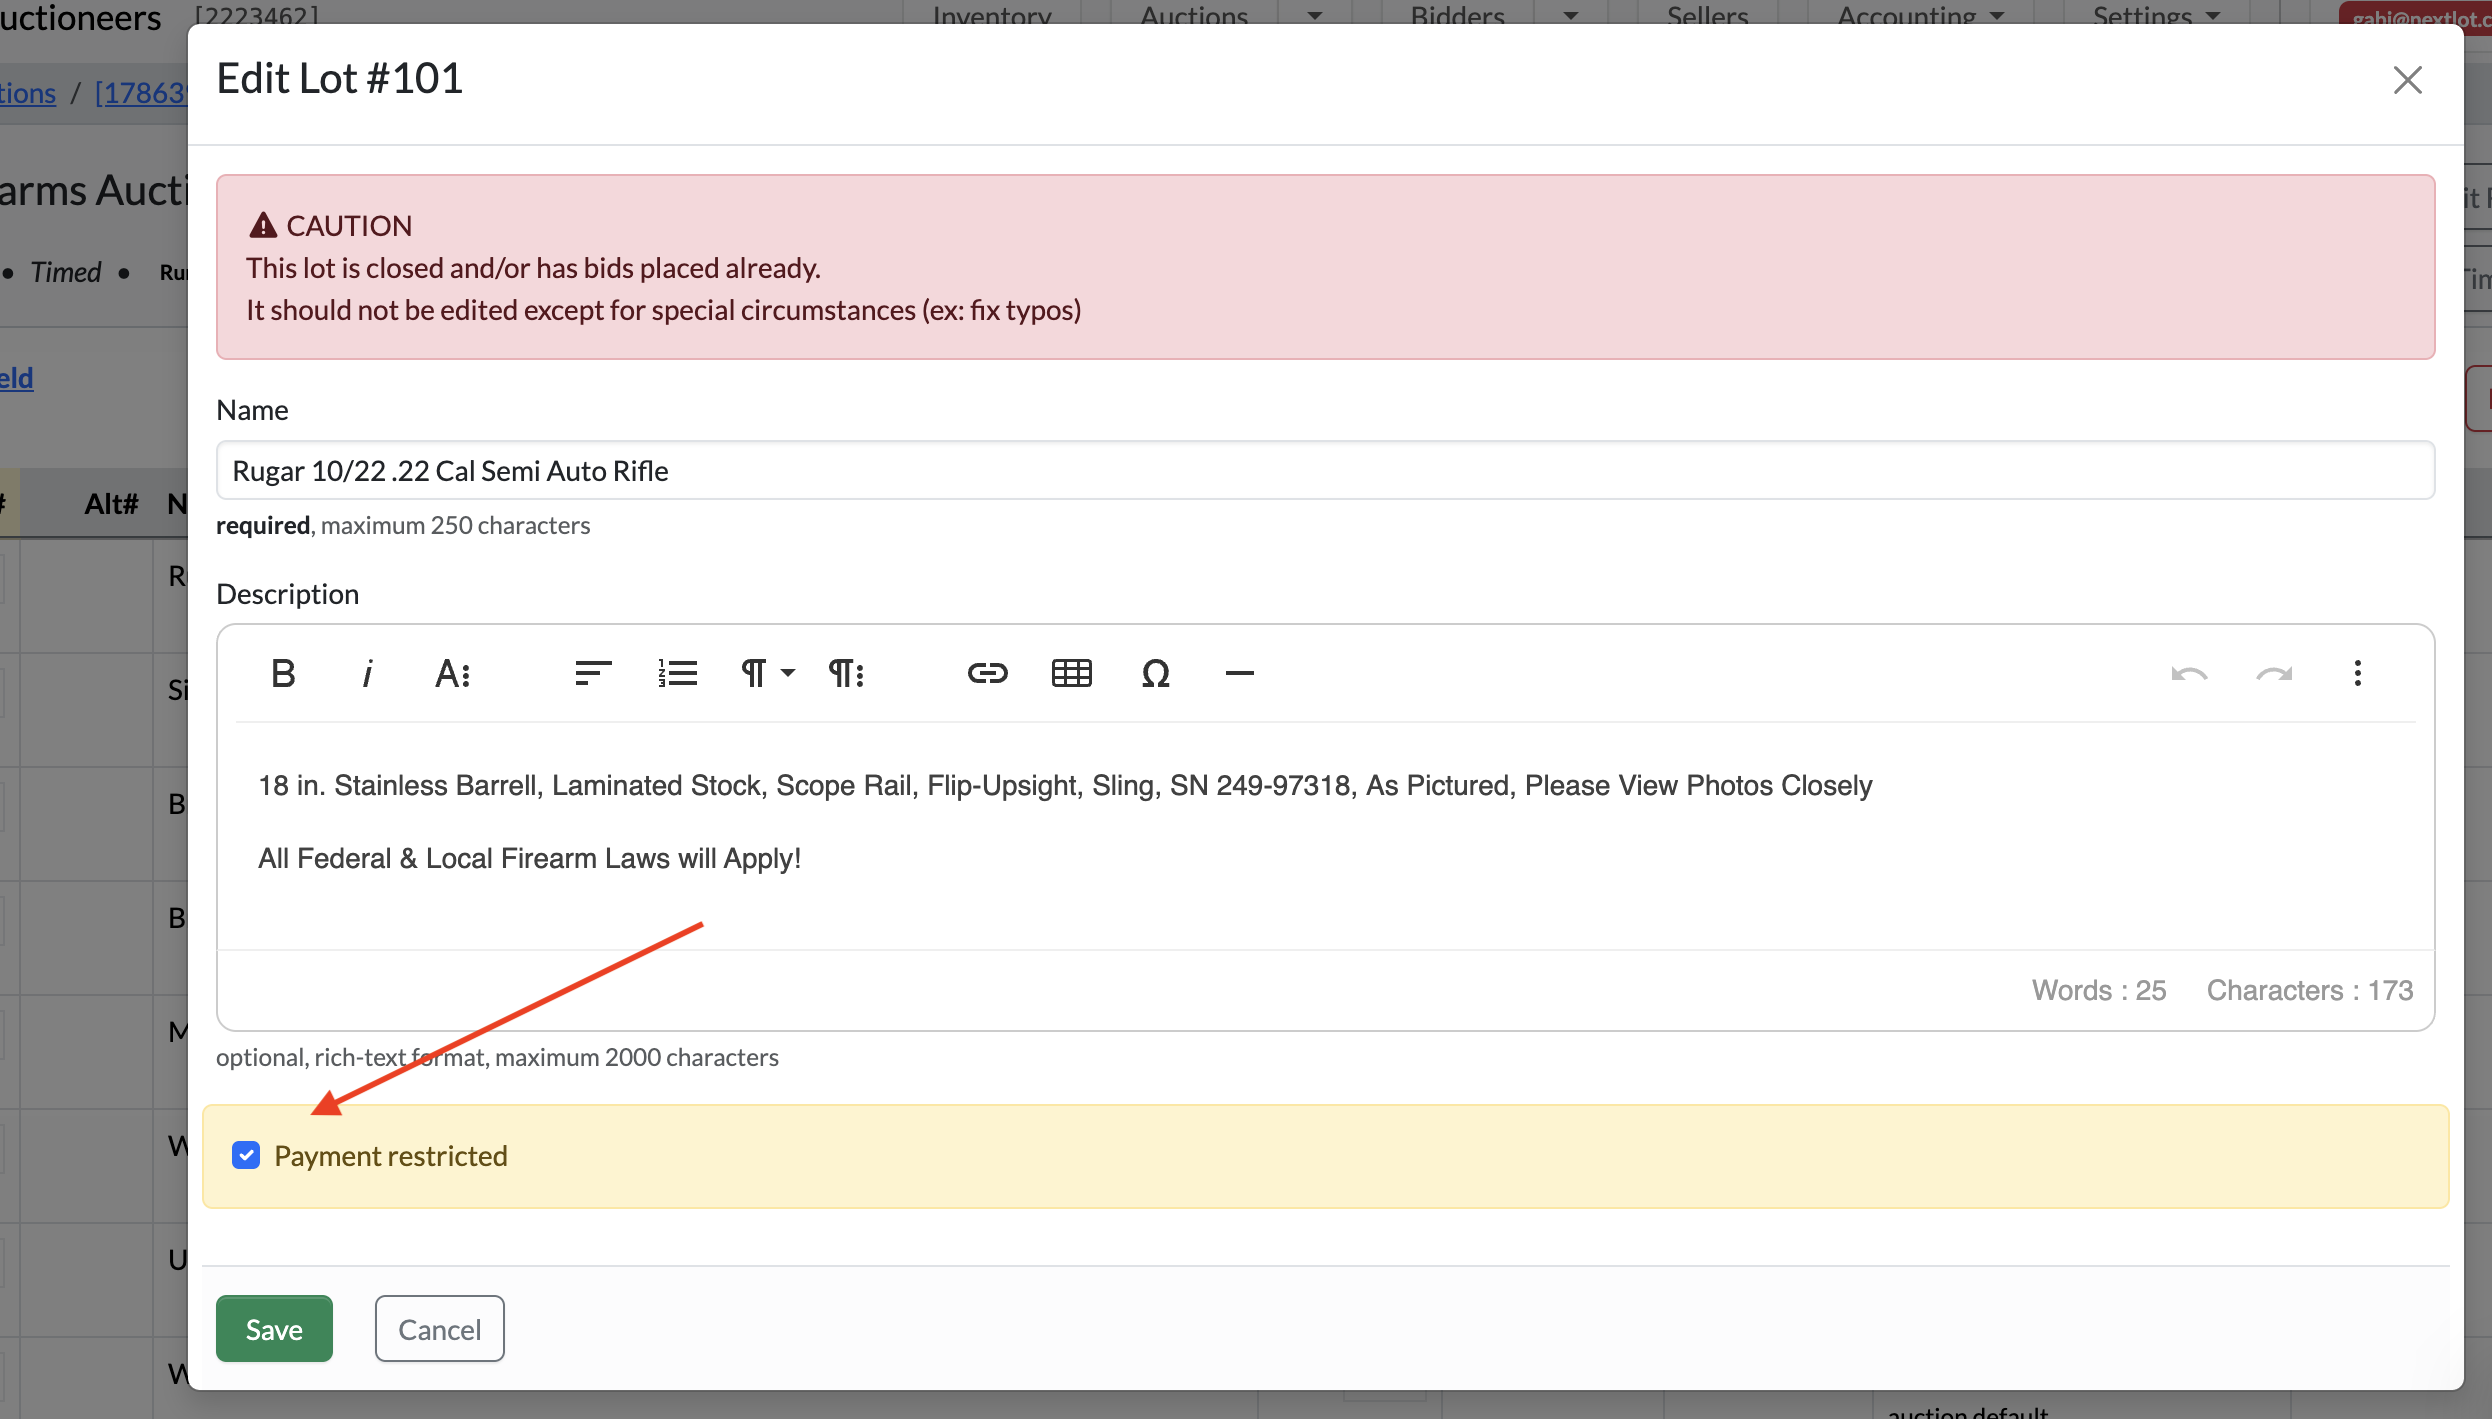This screenshot has width=2492, height=1419.
Task: Click into the description text area
Action: (x=1325, y=835)
